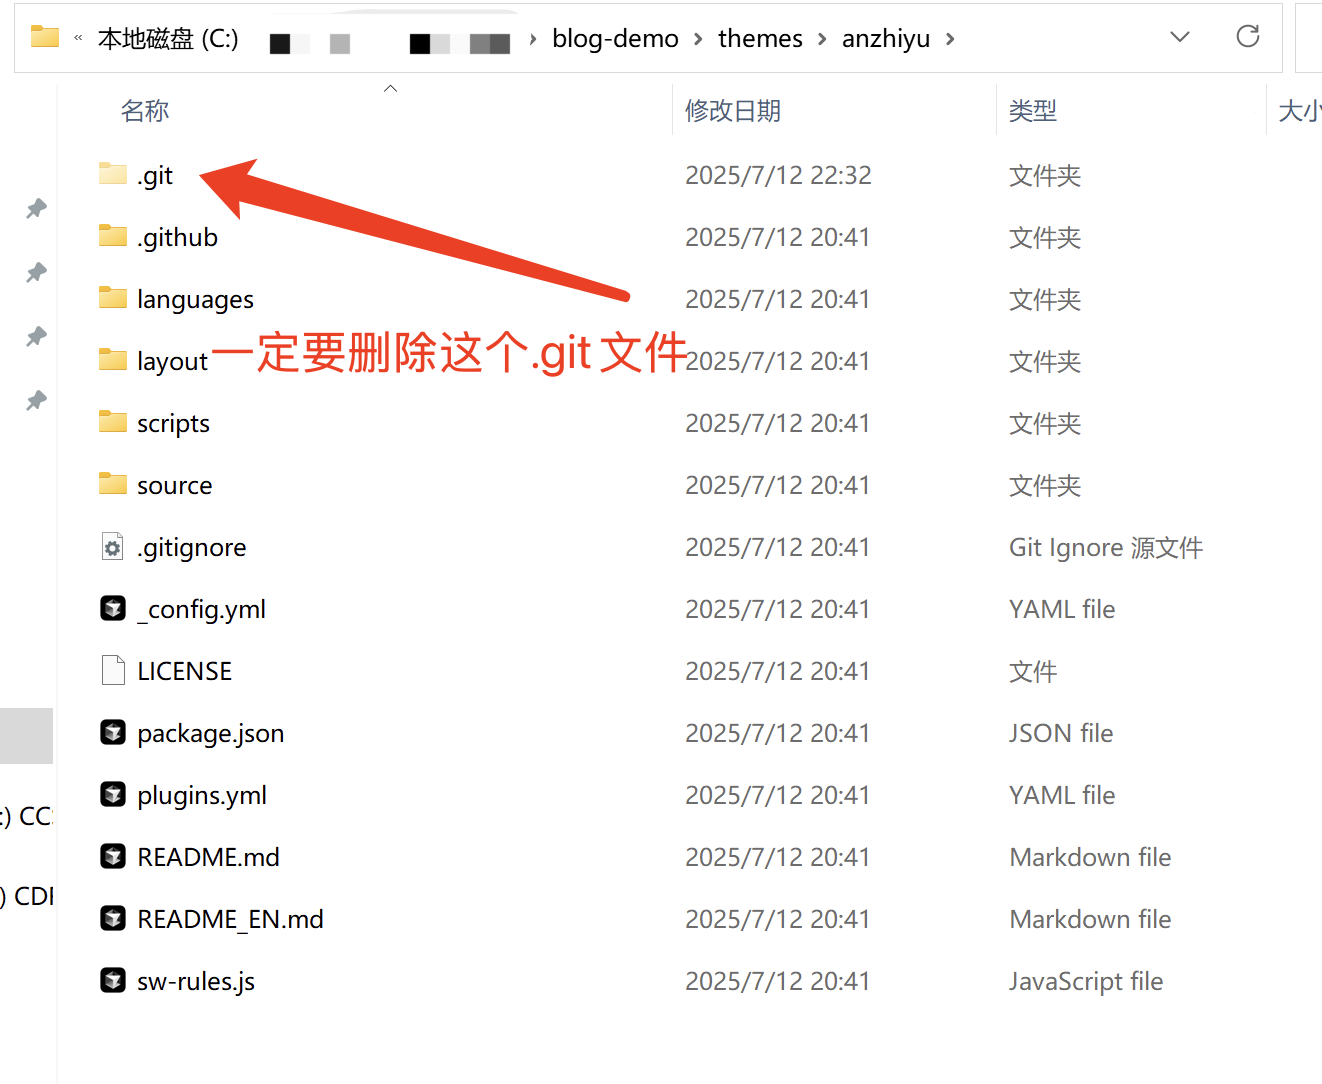This screenshot has height=1084, width=1322.
Task: Click the _config.yml file icon
Action: [x=113, y=609]
